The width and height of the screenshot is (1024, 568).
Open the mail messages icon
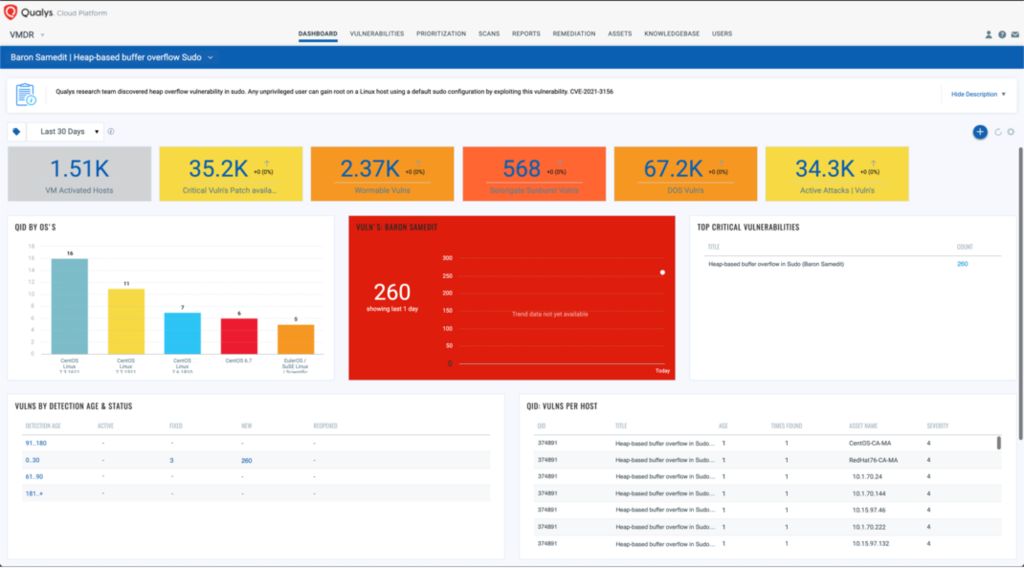1014,34
